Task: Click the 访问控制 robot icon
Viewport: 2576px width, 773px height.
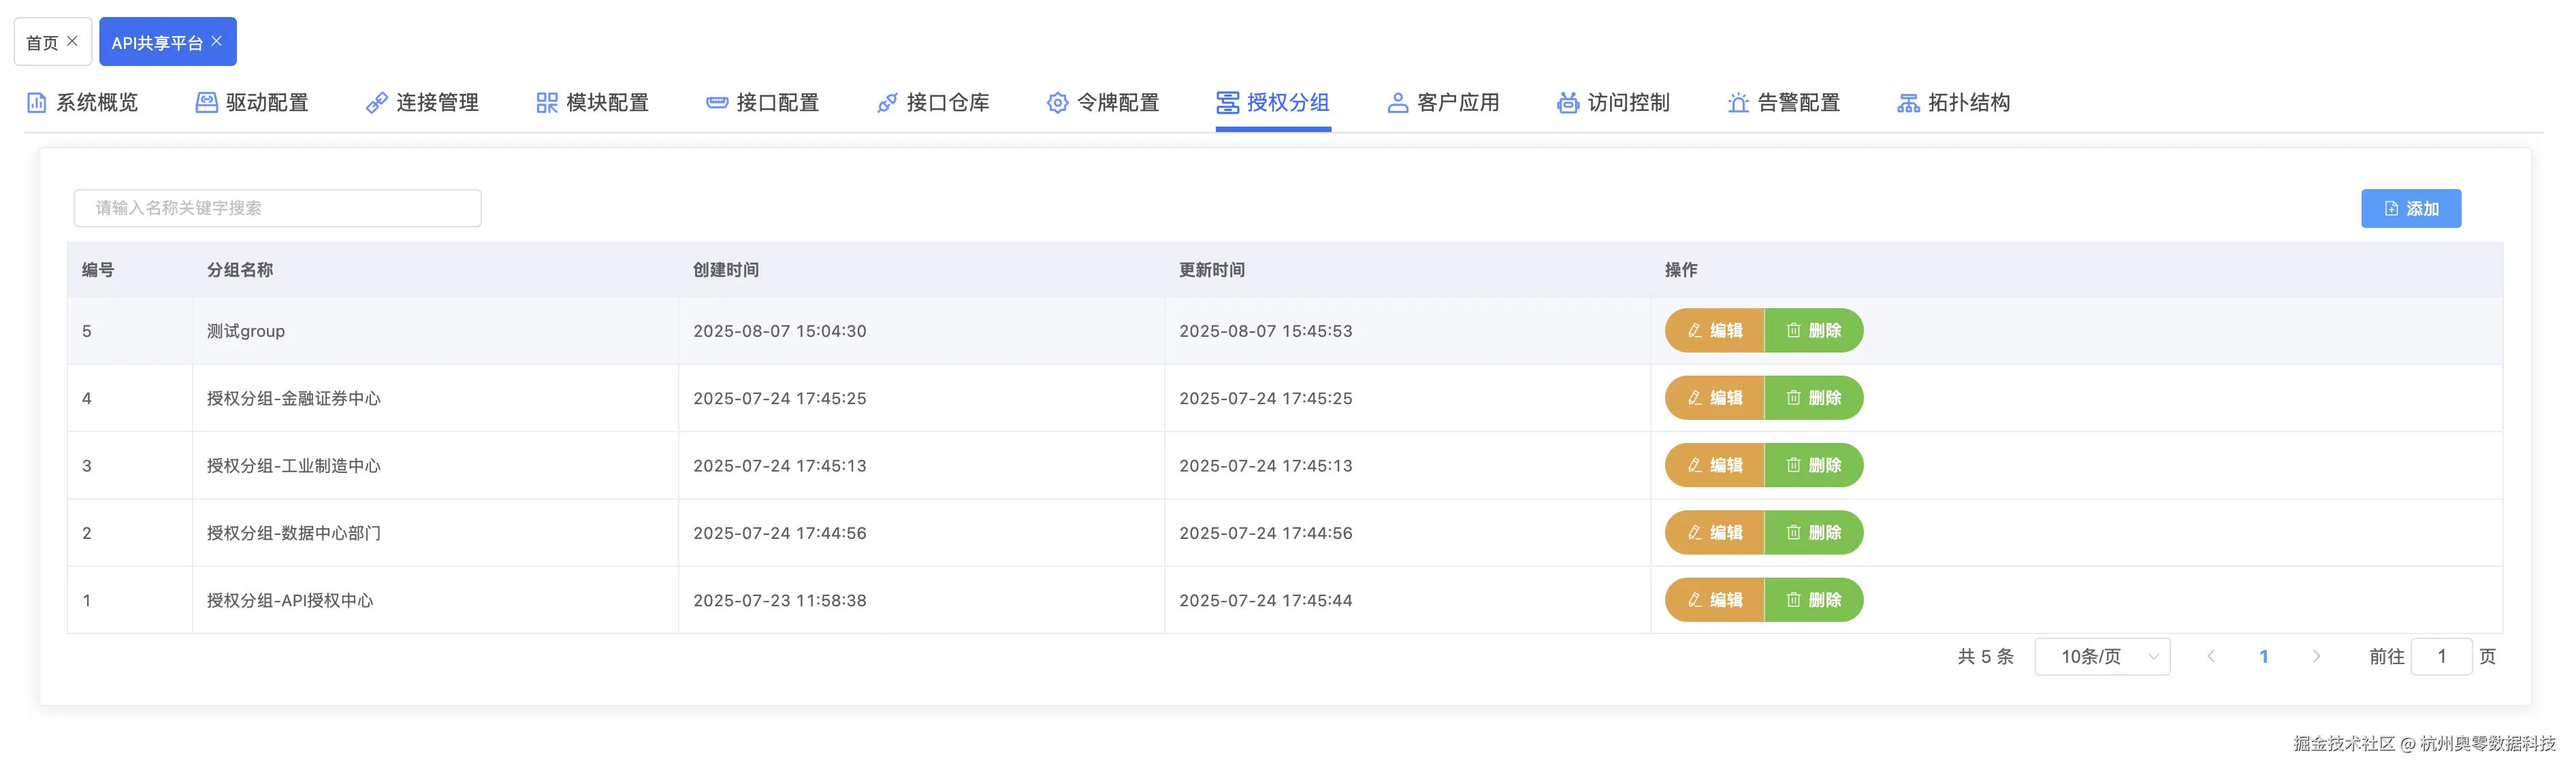Action: pos(1567,103)
